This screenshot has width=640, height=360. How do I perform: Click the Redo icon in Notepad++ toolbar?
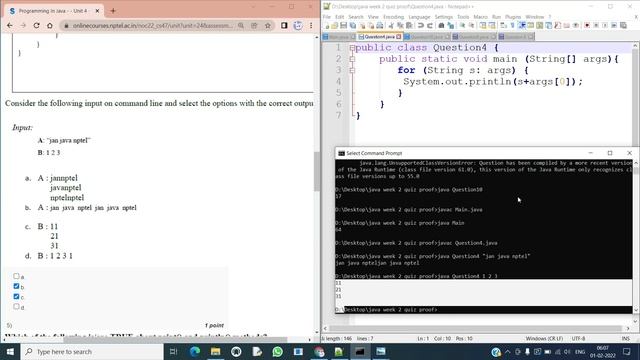pos(430,25)
